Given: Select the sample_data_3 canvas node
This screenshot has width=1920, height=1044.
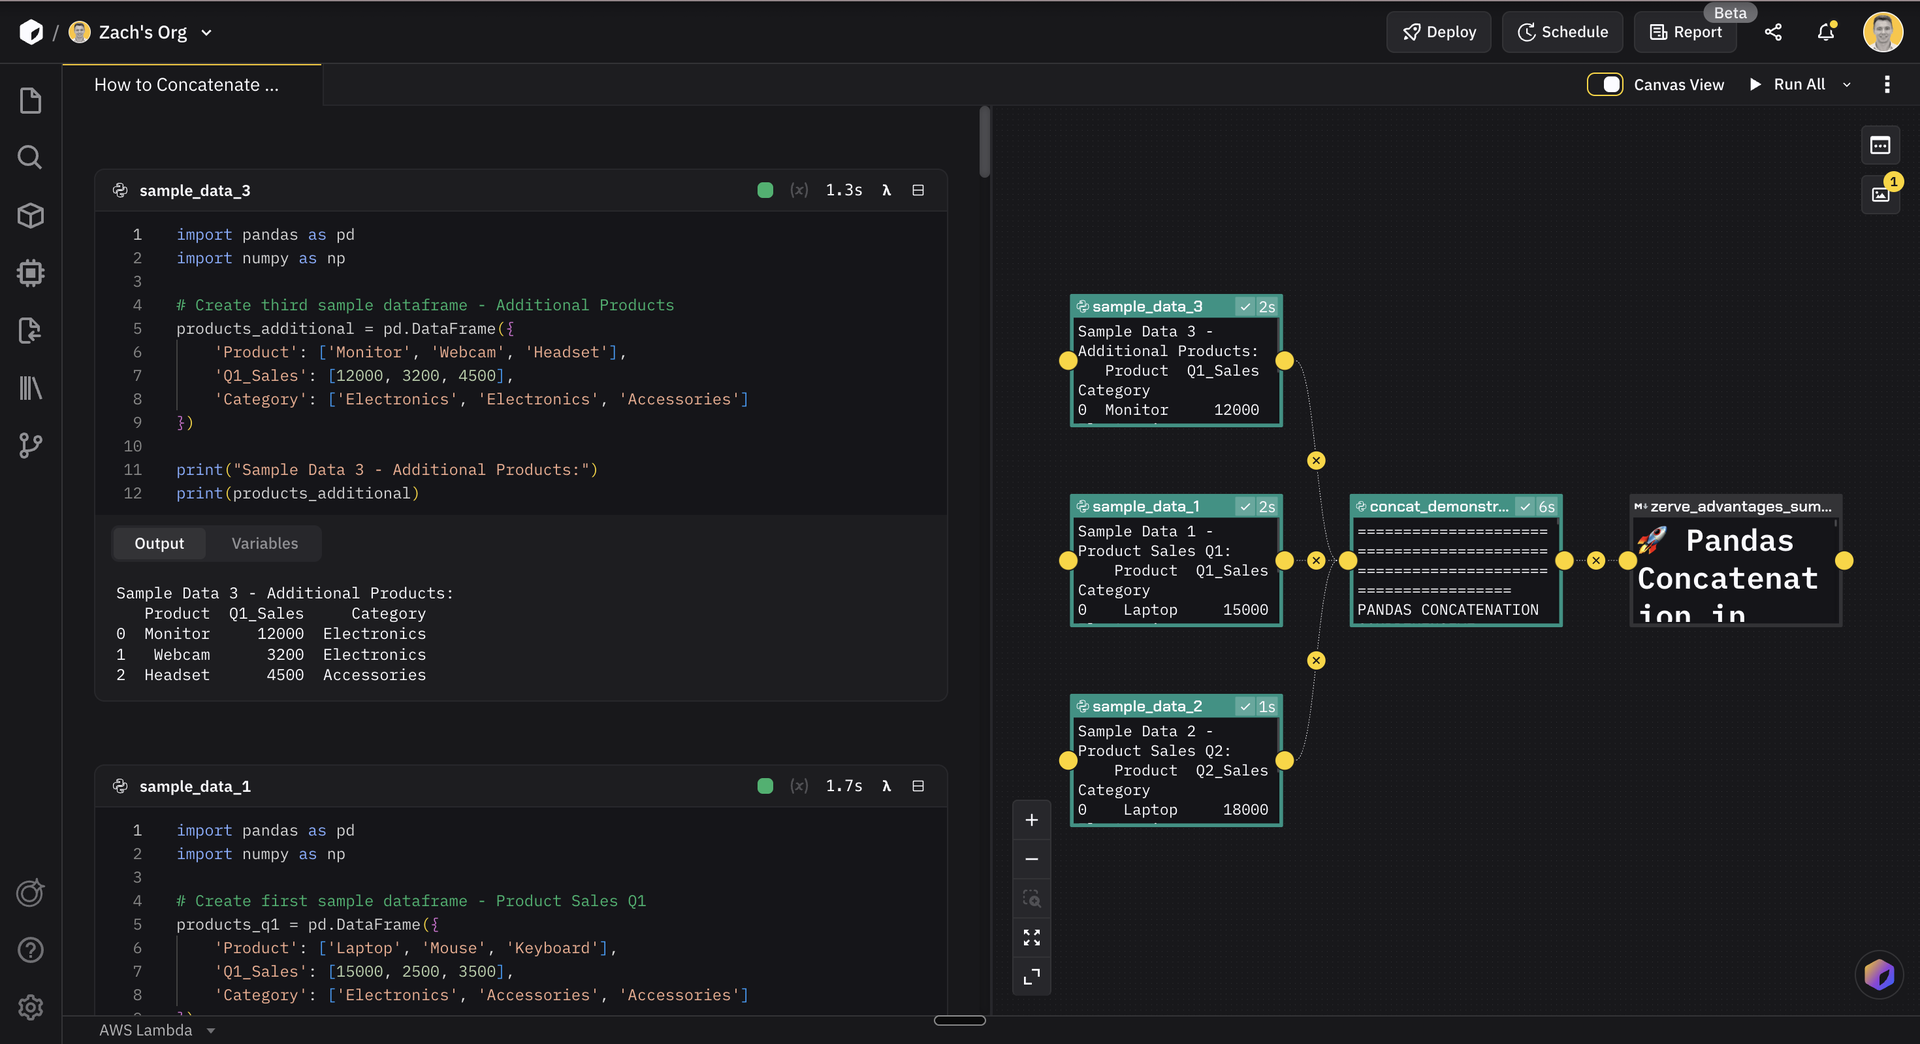Looking at the screenshot, I should (1176, 361).
